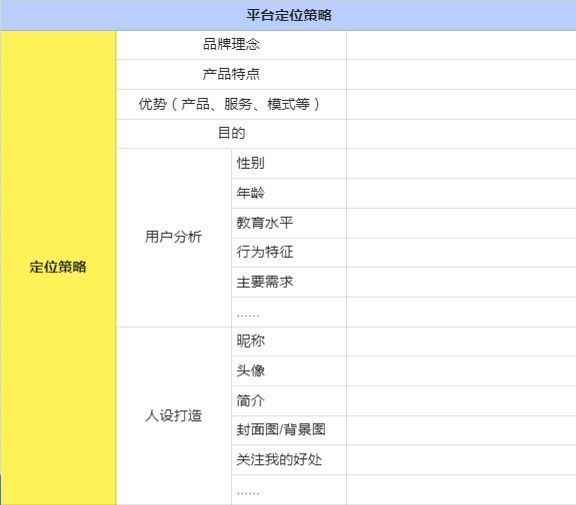The width and height of the screenshot is (576, 505).
Task: Select the 年龄 cell
Action: pos(289,193)
